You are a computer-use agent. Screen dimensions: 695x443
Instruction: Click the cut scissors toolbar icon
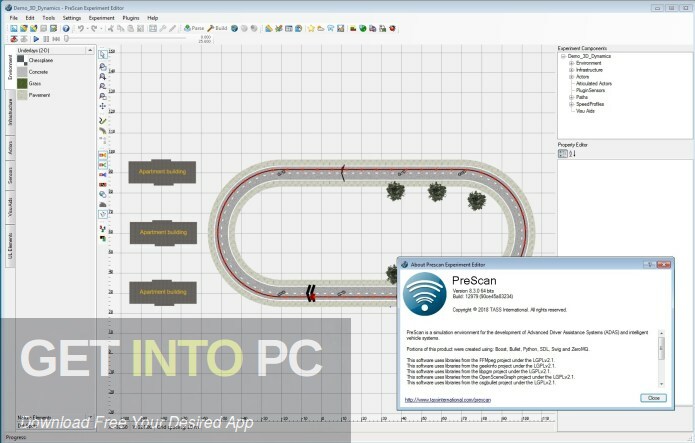(110, 28)
